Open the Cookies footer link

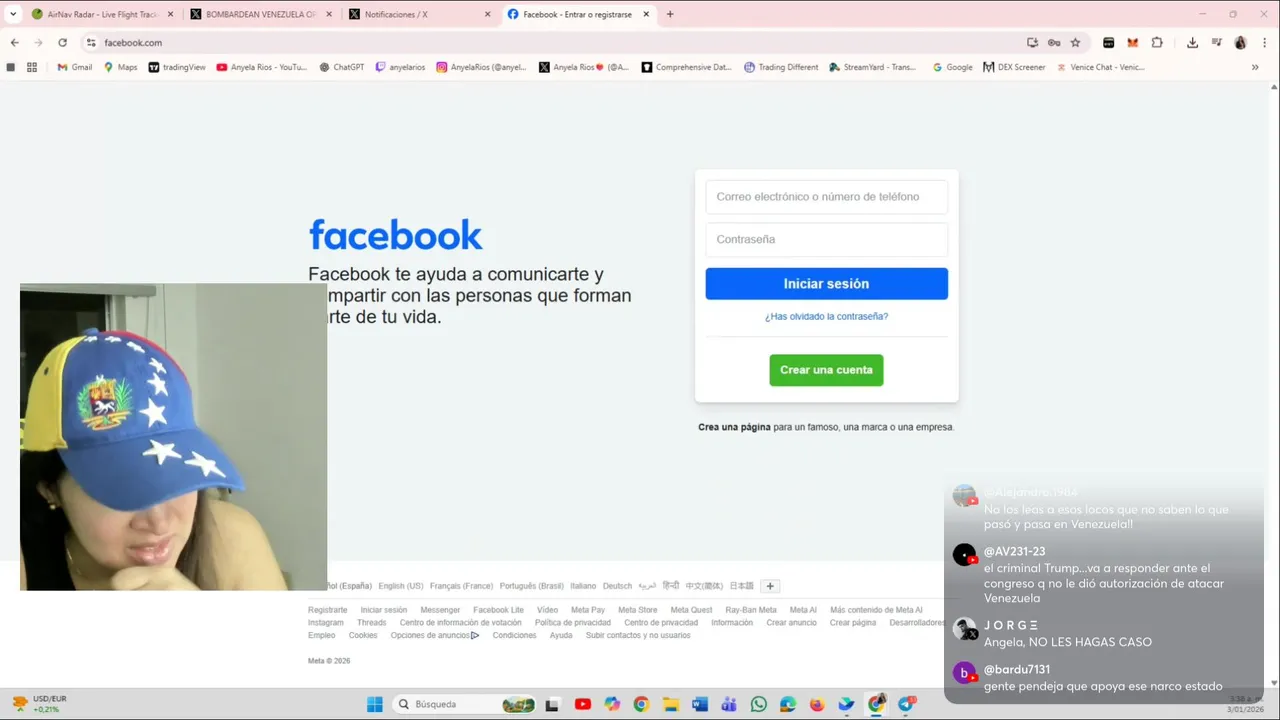click(x=363, y=635)
